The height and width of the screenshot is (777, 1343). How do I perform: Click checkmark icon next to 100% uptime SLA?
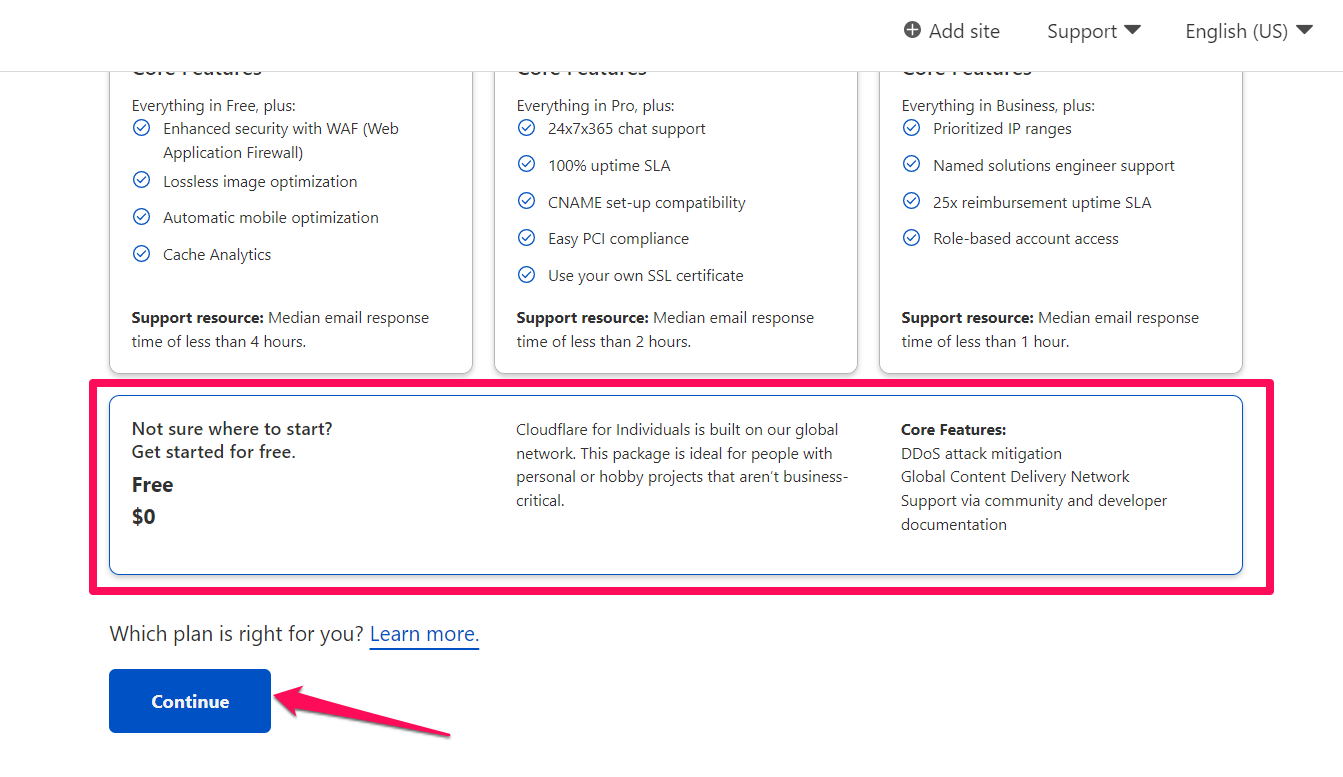(527, 164)
